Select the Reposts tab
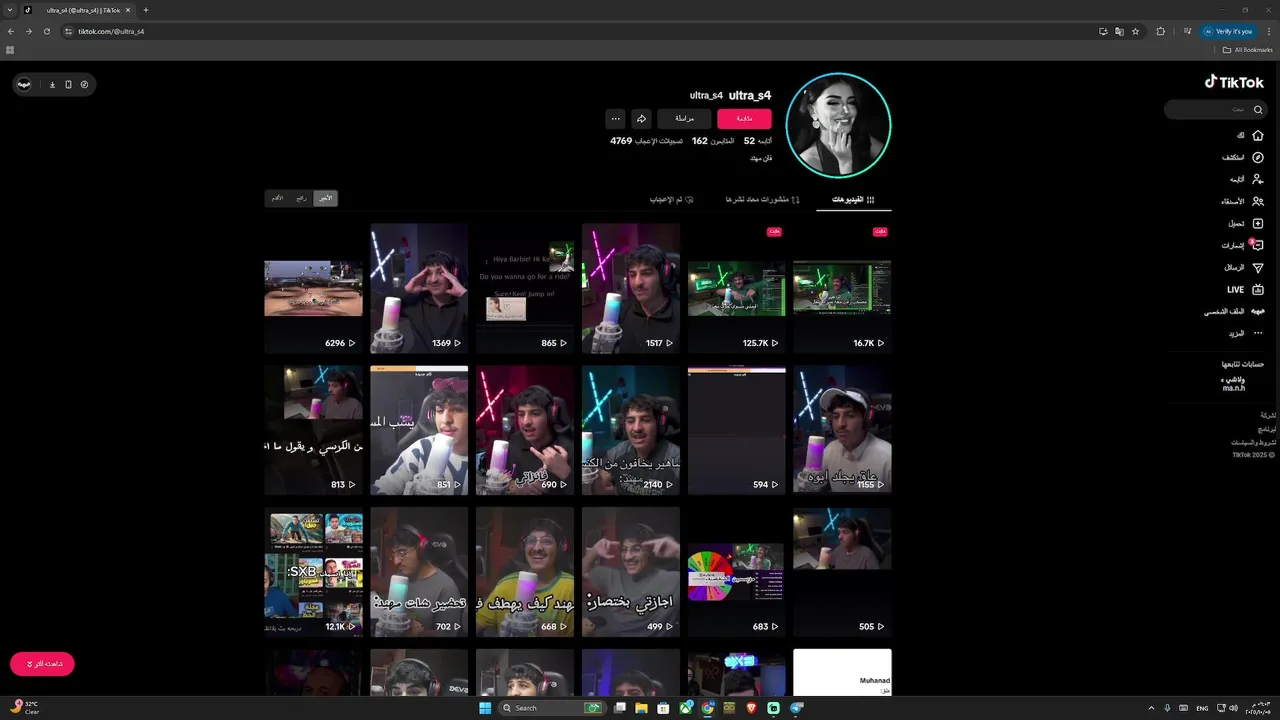Image resolution: width=1280 pixels, height=720 pixels. pos(762,199)
